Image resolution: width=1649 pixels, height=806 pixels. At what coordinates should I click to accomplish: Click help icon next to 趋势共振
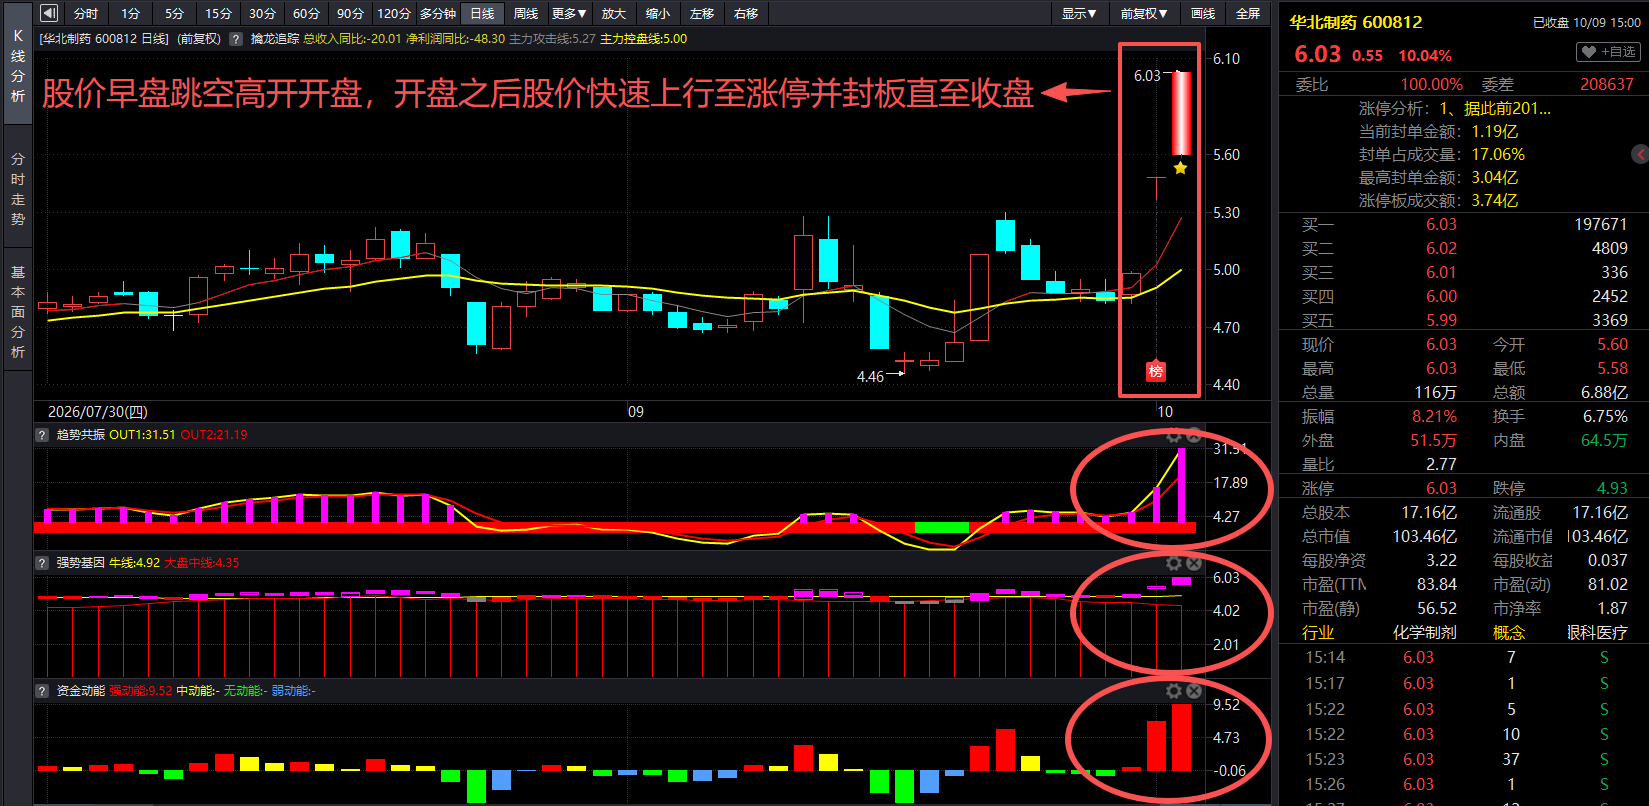[x=42, y=435]
